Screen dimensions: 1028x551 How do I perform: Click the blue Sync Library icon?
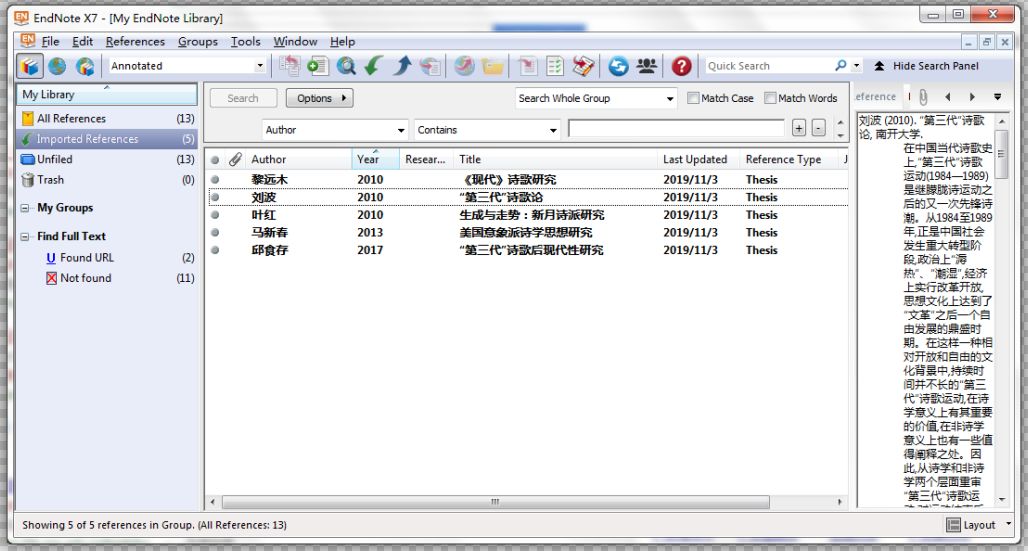point(618,66)
